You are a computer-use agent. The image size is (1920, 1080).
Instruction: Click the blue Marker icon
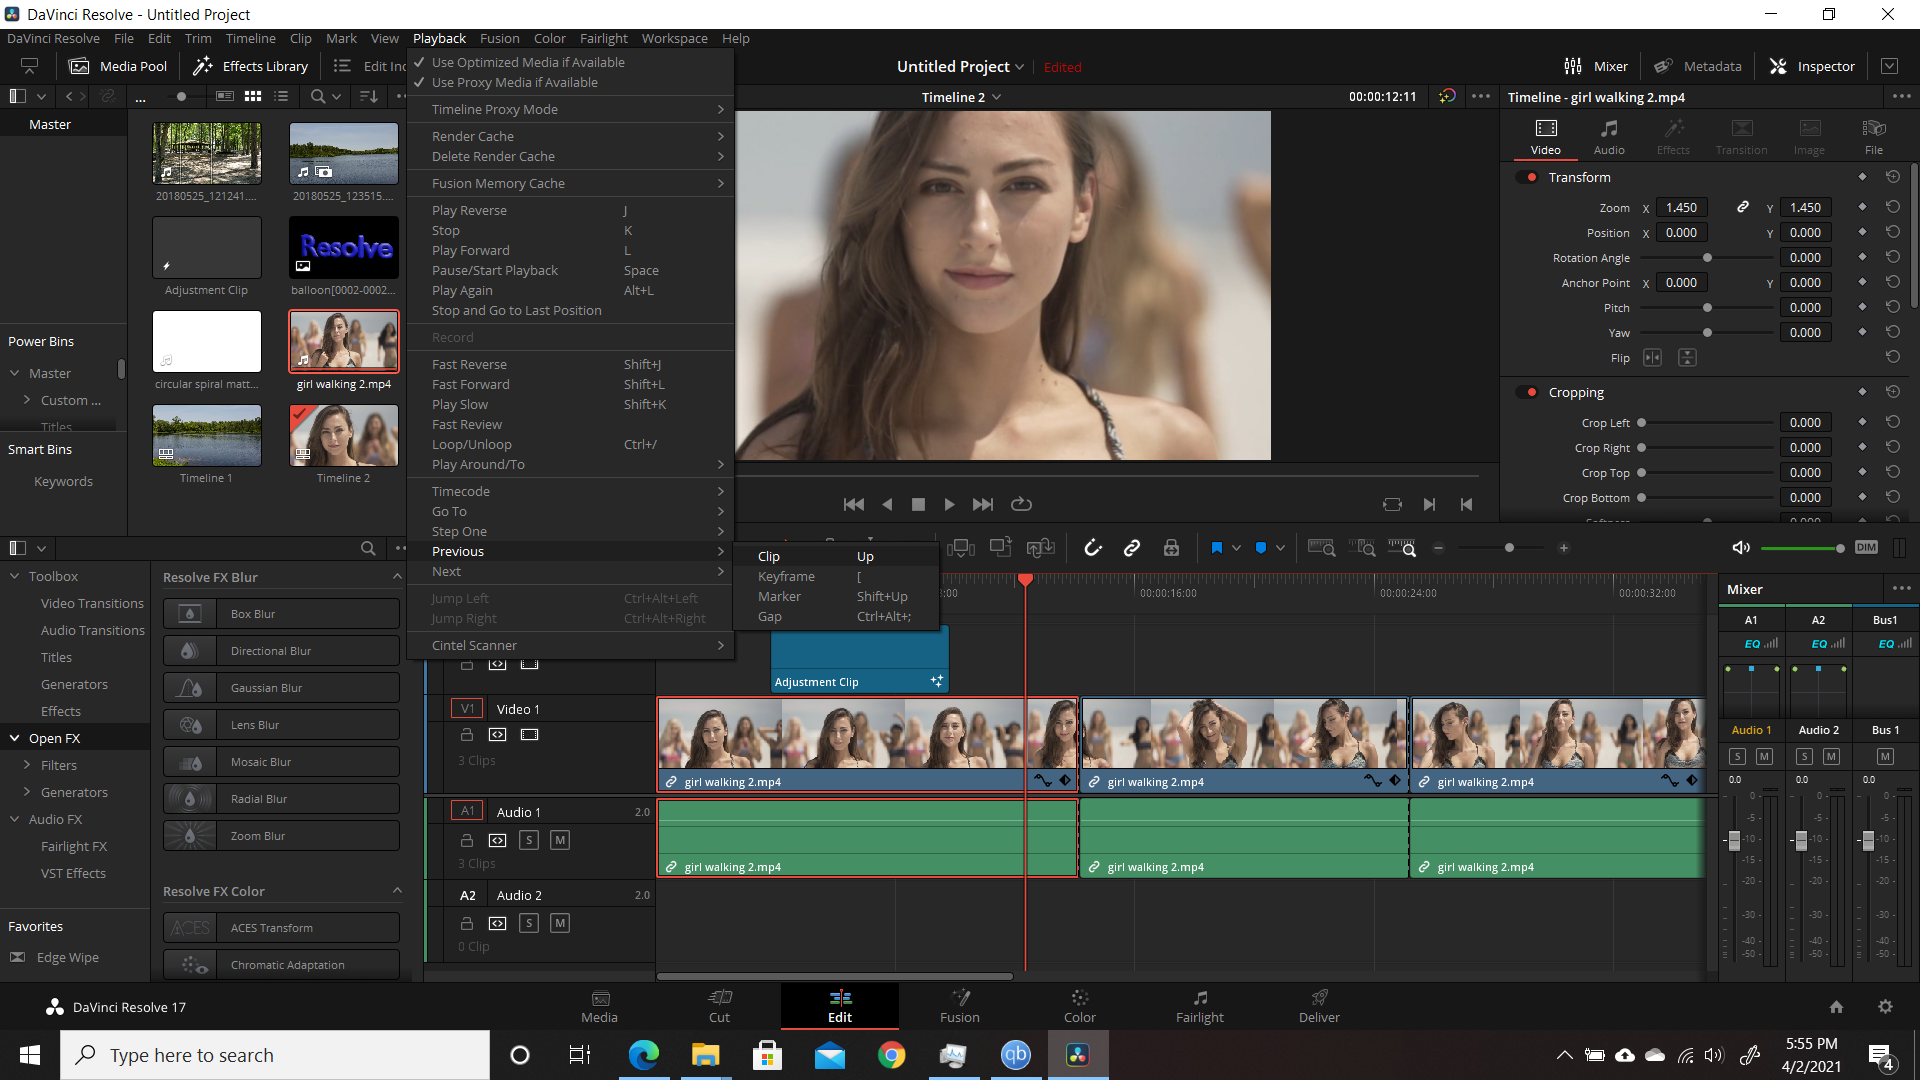(x=1260, y=548)
